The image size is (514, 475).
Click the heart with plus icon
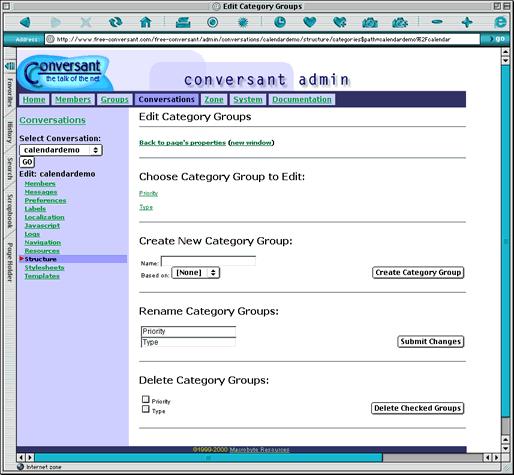click(x=340, y=22)
